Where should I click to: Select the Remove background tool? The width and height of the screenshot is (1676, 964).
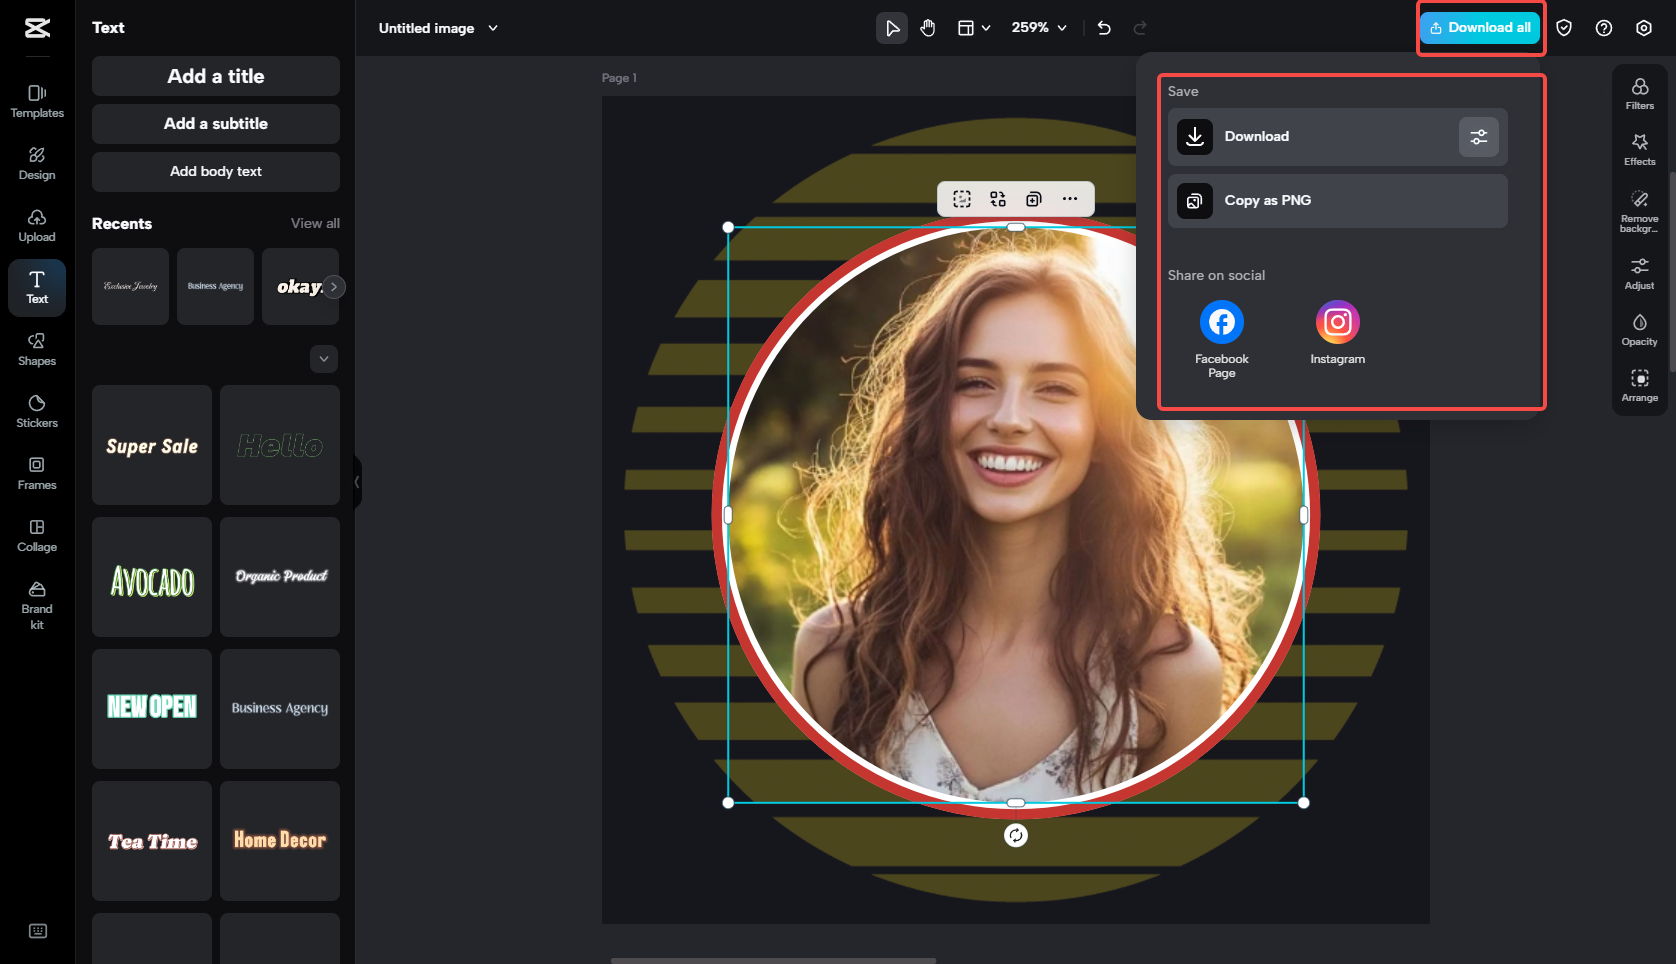tap(1639, 209)
